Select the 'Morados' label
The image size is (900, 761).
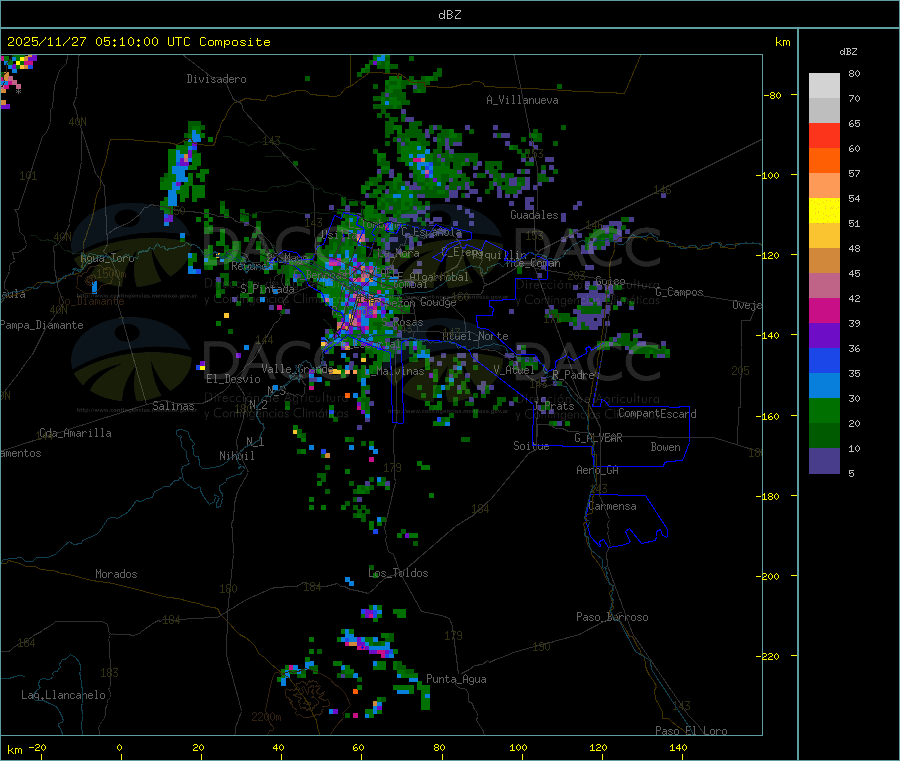click(116, 574)
